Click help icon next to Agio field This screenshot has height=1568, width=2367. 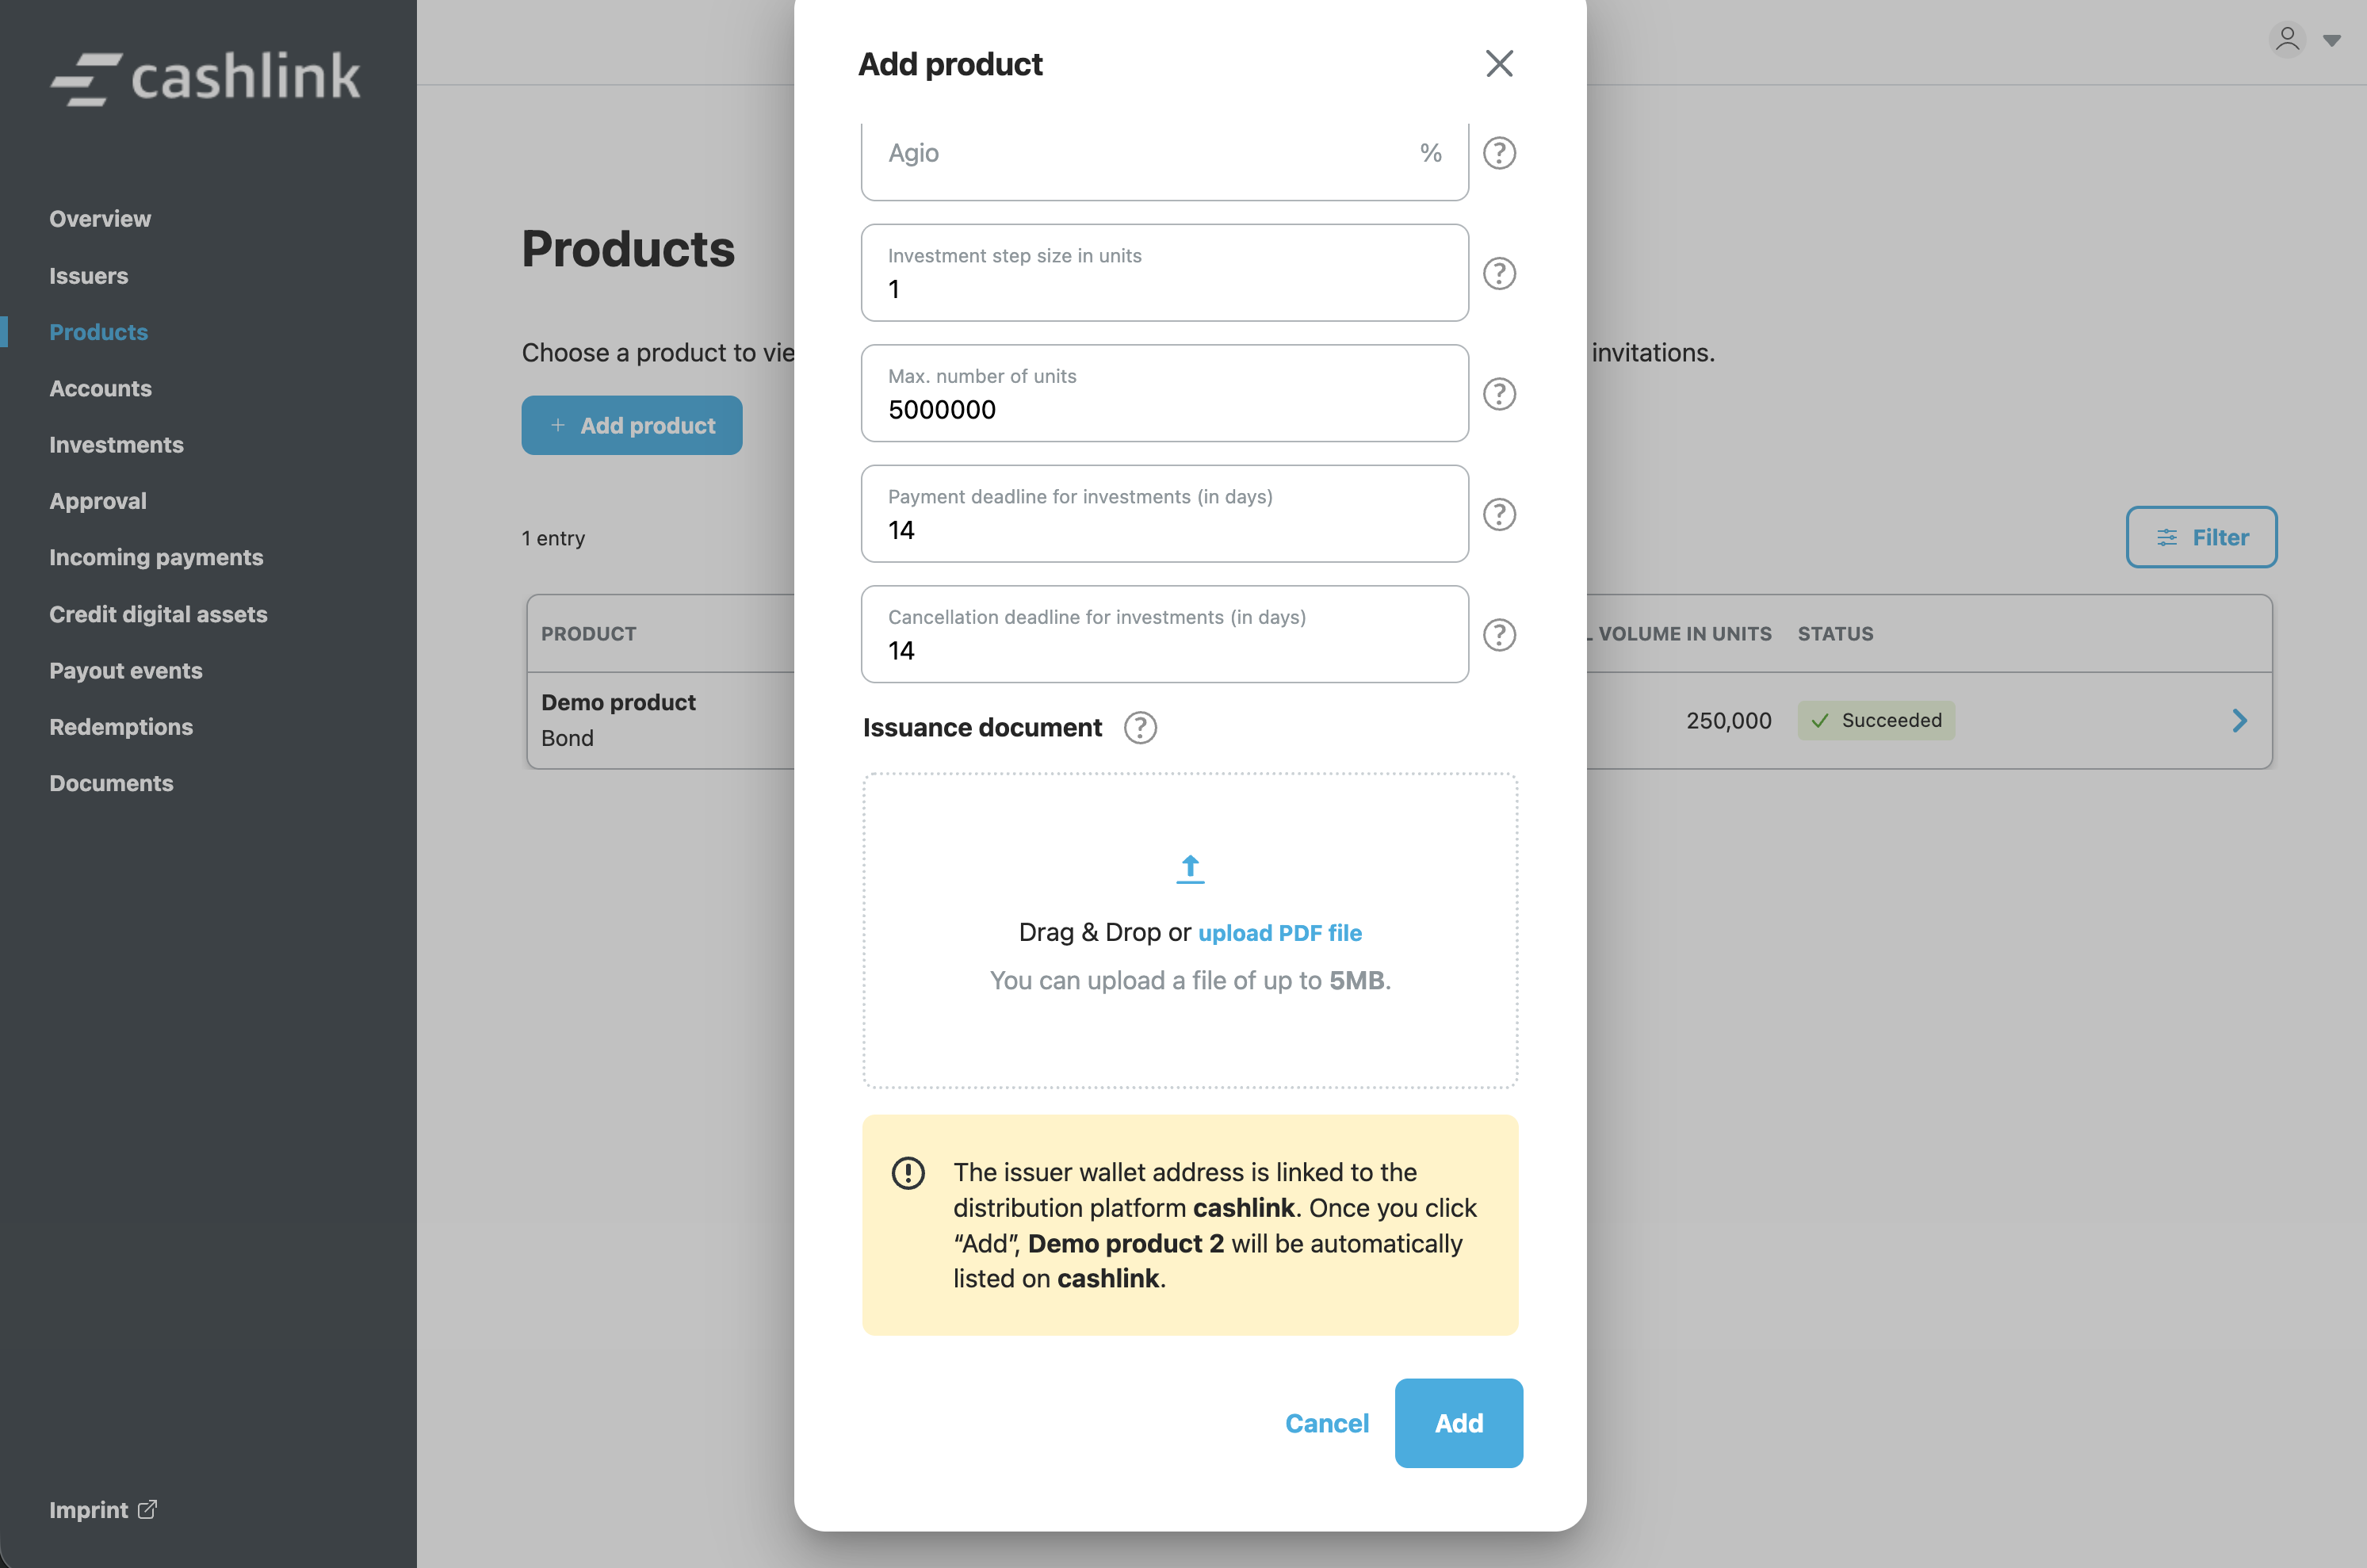coord(1498,153)
